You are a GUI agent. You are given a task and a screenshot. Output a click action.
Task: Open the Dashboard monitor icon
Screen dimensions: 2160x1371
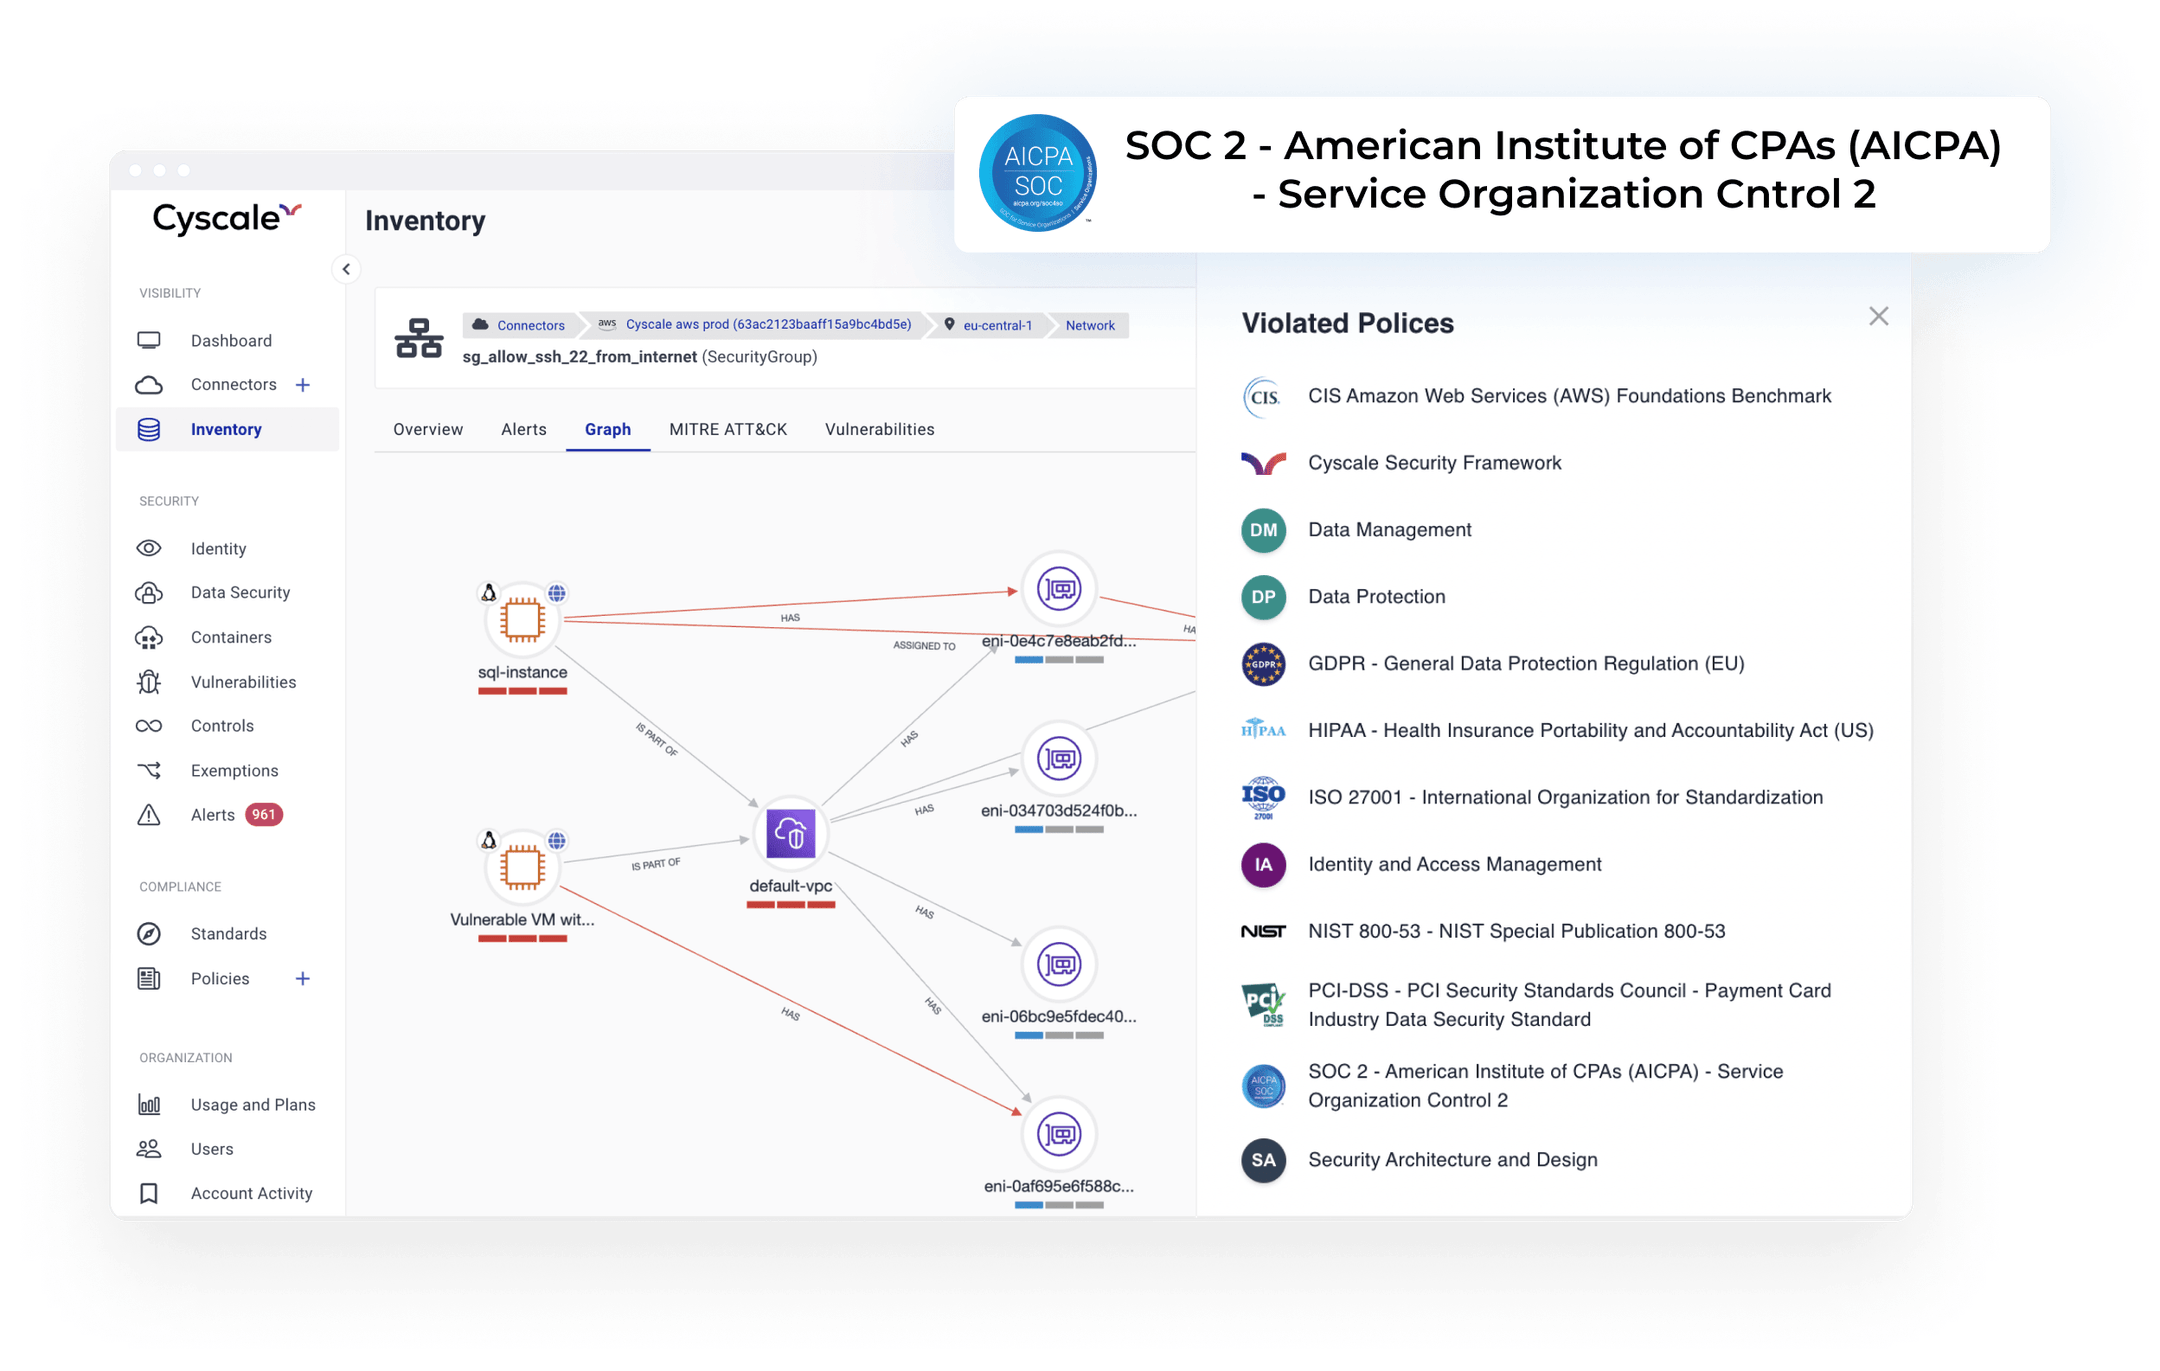point(149,340)
